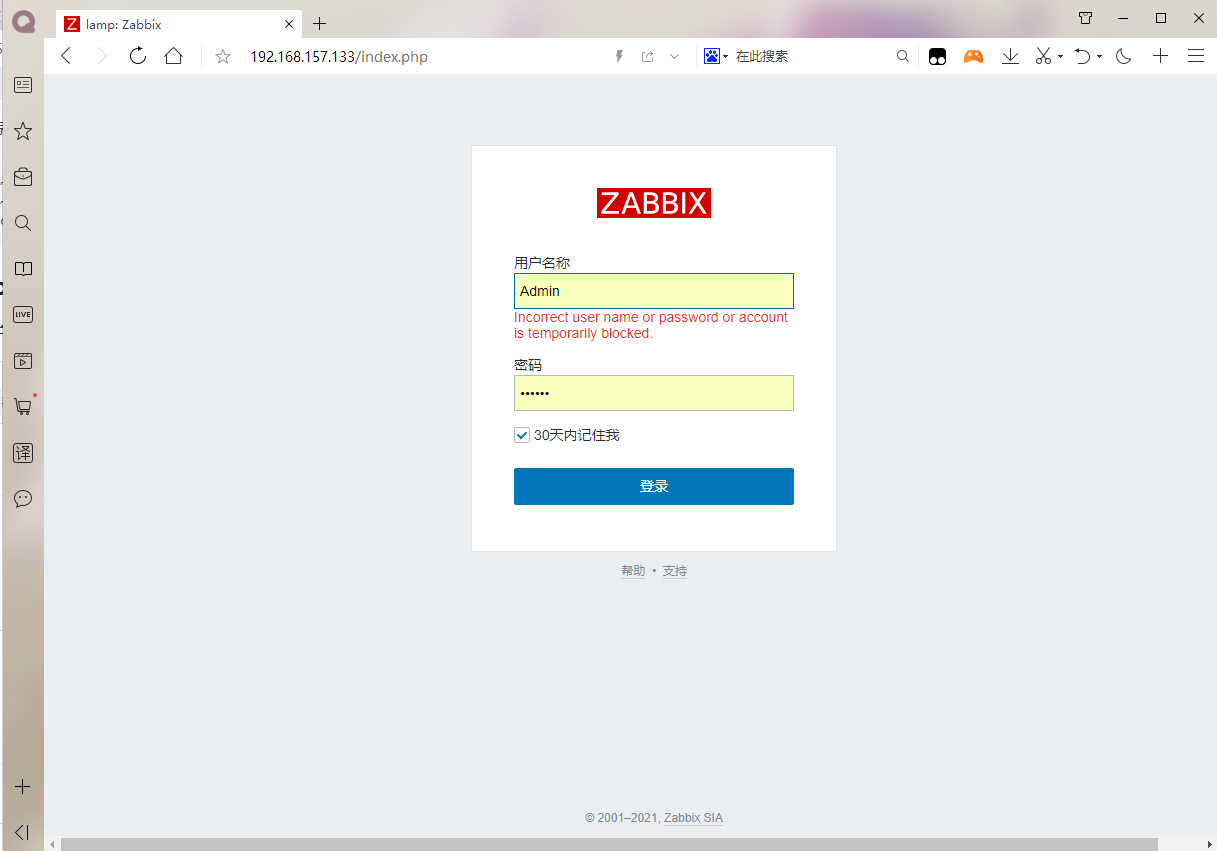The image size is (1217, 851).
Task: Expand address bar history dropdown
Action: 674,57
